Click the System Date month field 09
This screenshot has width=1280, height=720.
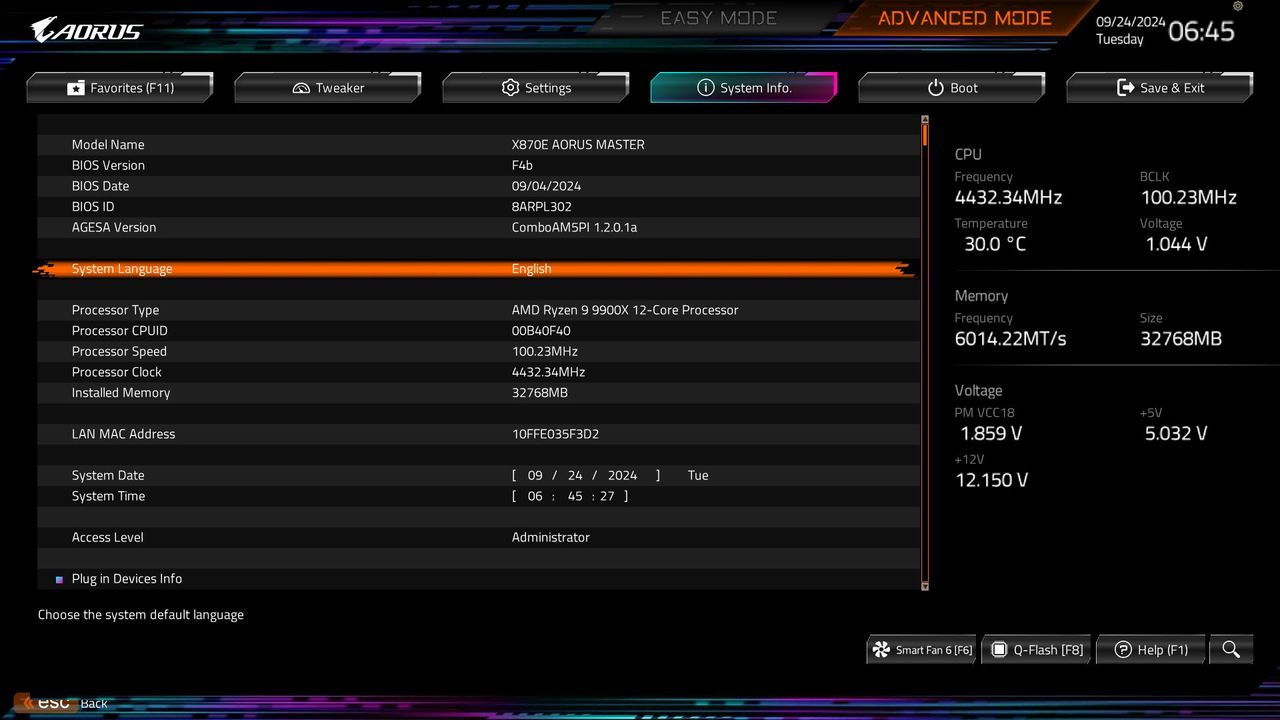coord(535,476)
